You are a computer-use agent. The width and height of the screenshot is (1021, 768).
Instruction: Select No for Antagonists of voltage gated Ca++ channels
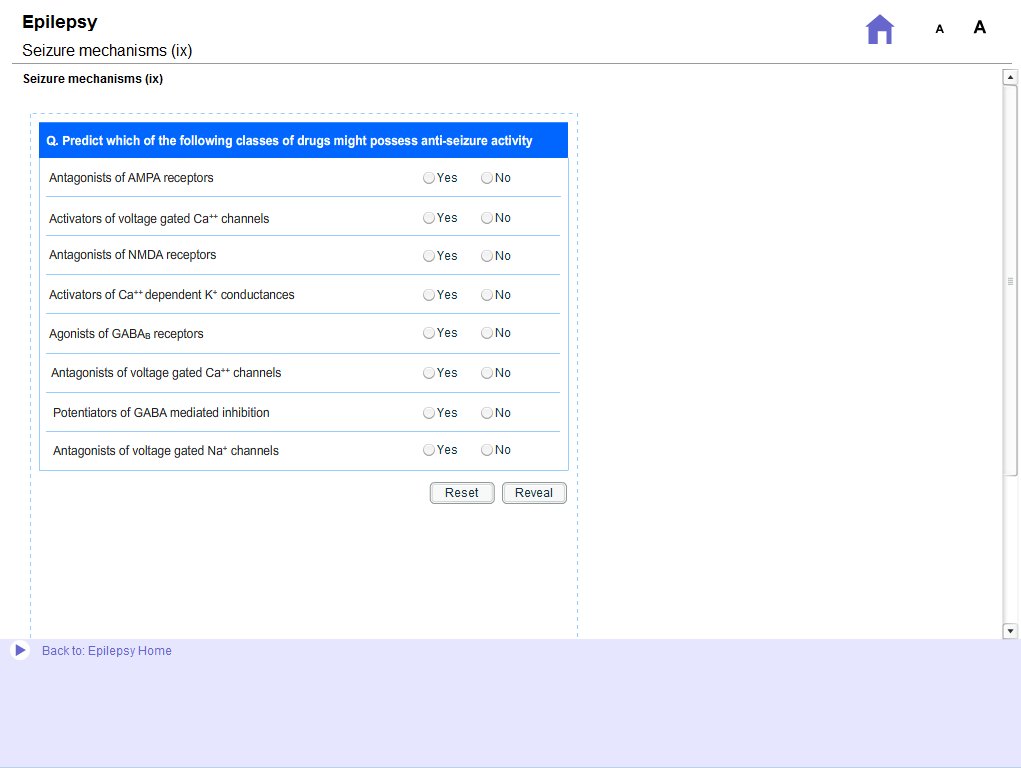[x=487, y=372]
